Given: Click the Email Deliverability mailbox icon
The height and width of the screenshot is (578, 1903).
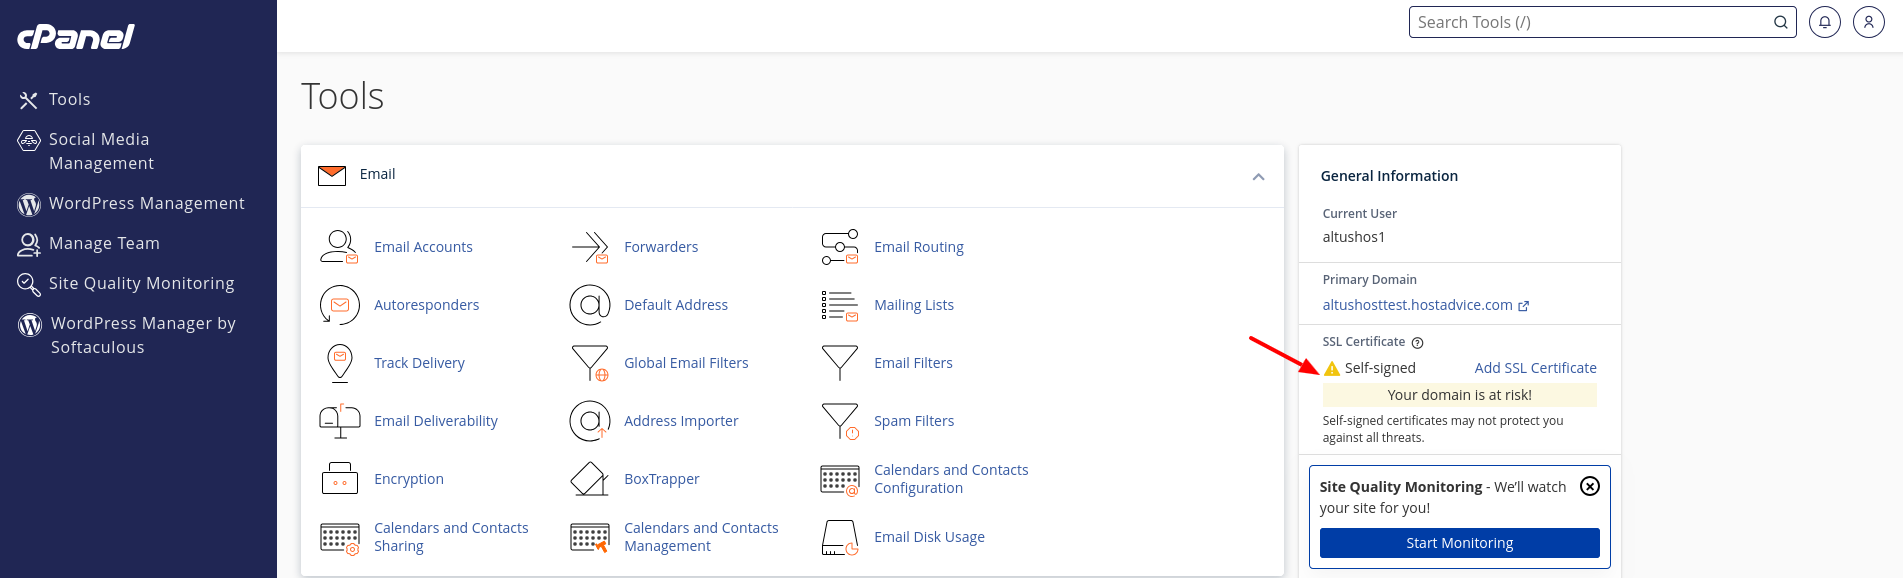Looking at the screenshot, I should [339, 421].
